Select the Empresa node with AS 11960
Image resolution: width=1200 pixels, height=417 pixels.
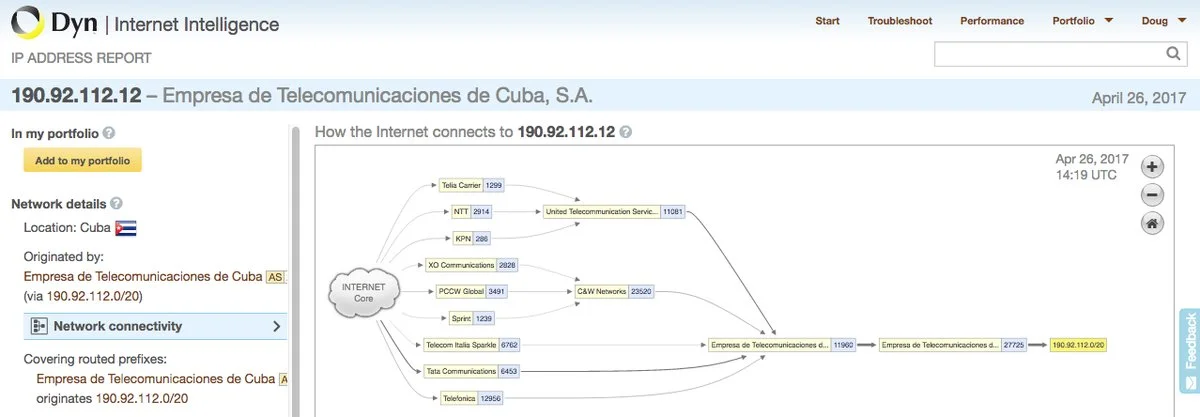click(x=781, y=345)
